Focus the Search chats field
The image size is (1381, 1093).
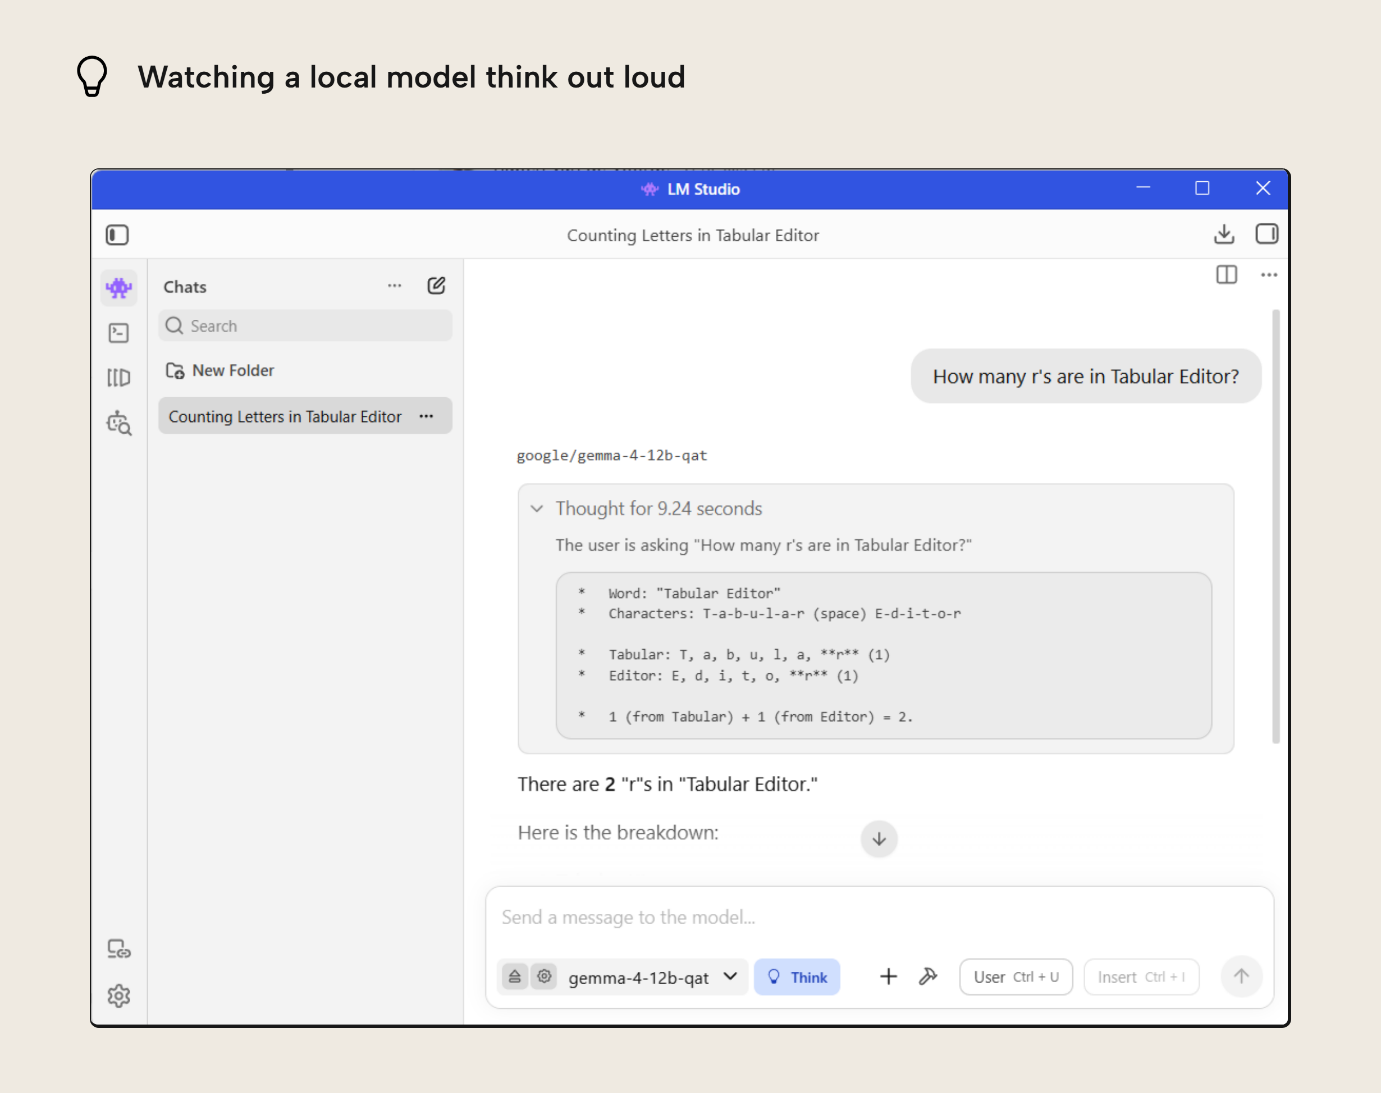(x=305, y=326)
